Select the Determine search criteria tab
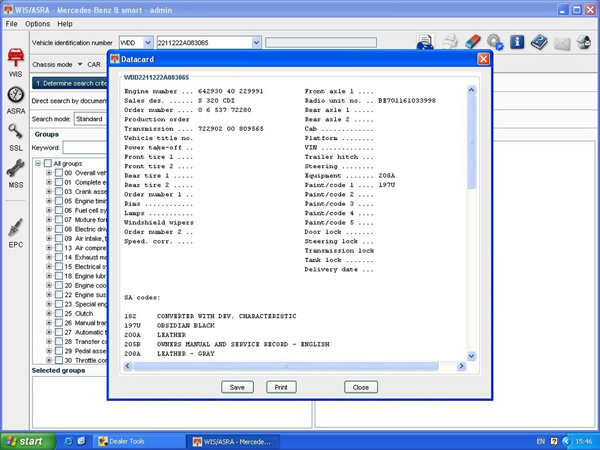Viewport: 600px width, 450px height. coord(70,83)
